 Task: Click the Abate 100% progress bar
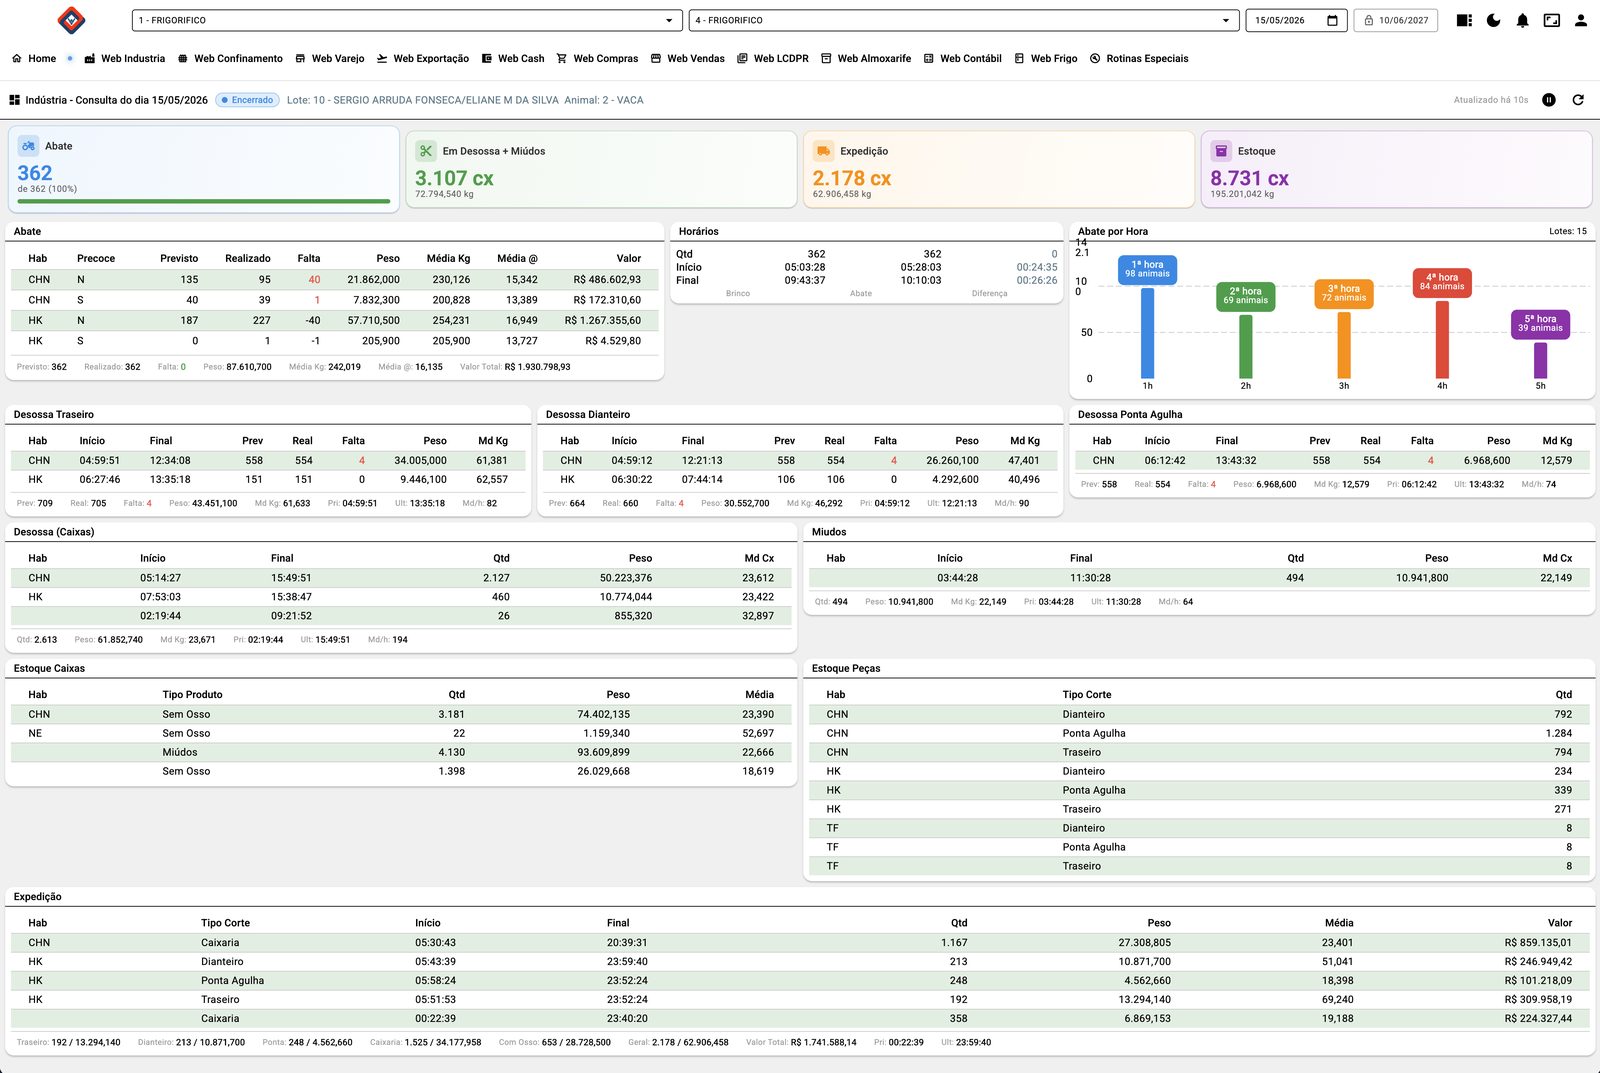point(204,201)
